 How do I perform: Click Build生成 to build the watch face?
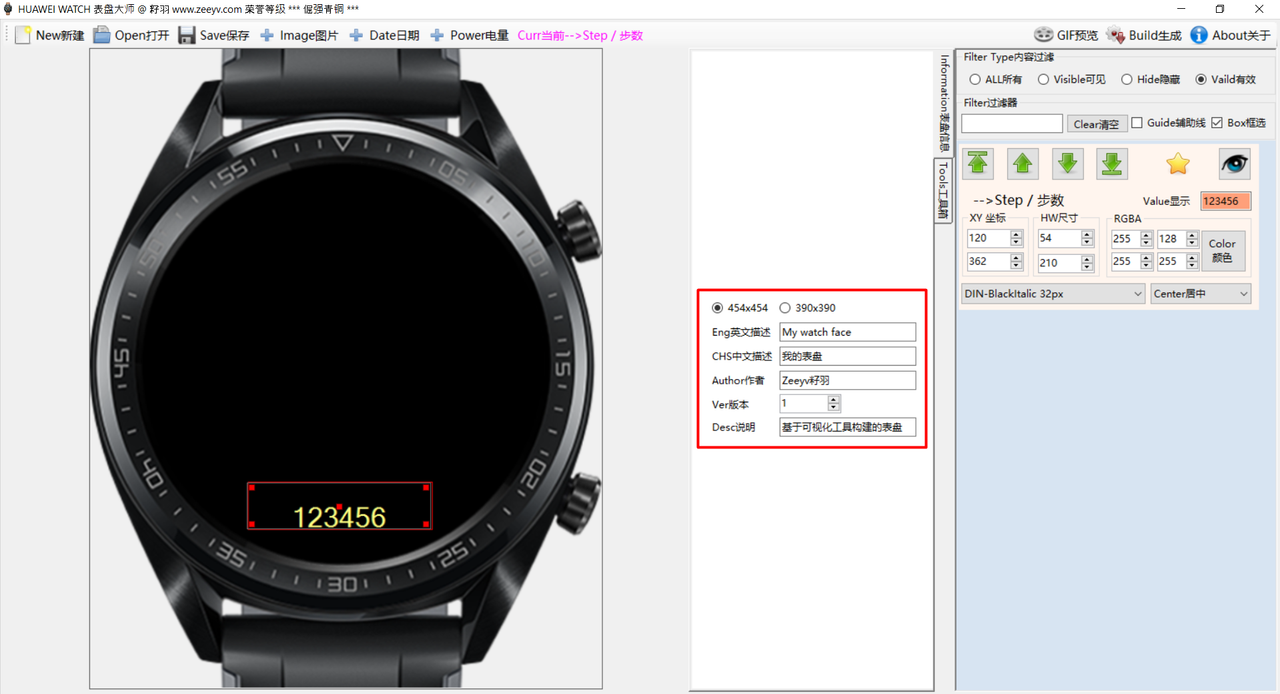[x=1144, y=35]
